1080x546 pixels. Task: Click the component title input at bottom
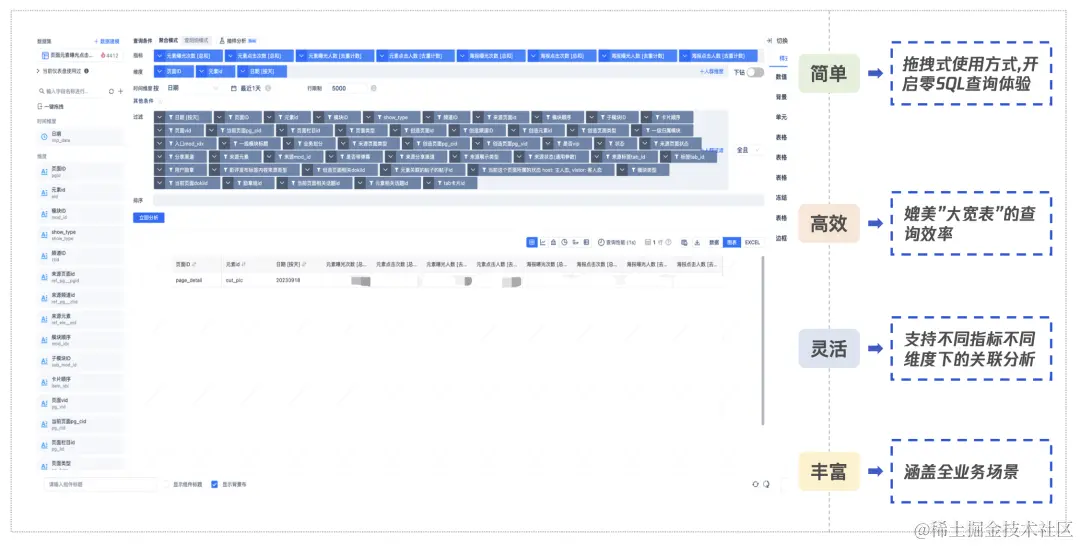[101, 484]
